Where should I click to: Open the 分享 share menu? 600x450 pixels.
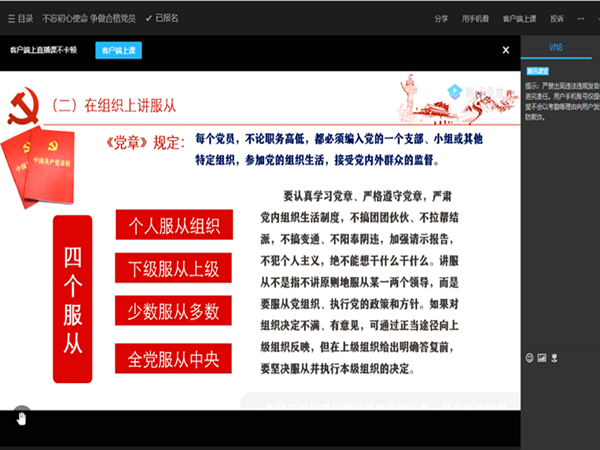tap(441, 18)
